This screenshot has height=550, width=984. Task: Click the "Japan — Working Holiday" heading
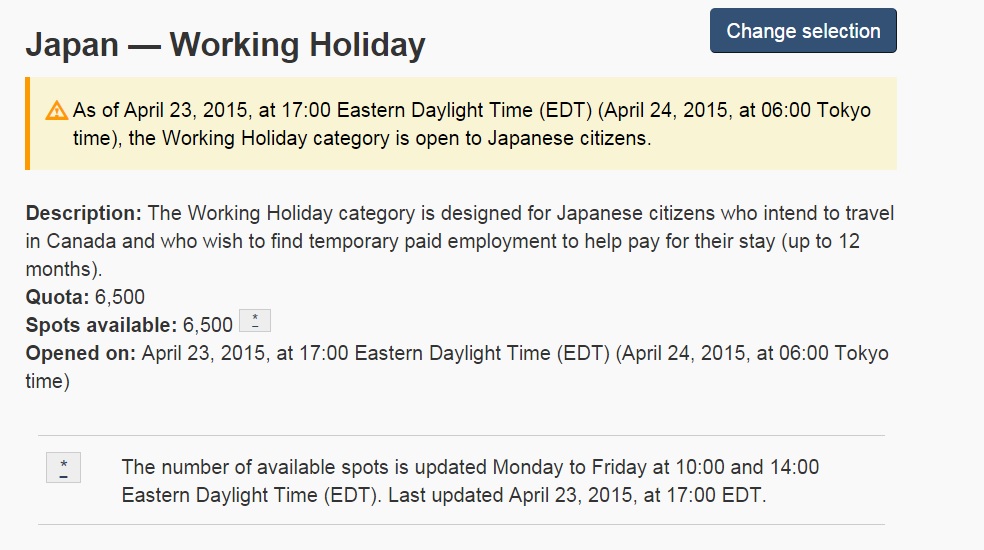coord(225,45)
